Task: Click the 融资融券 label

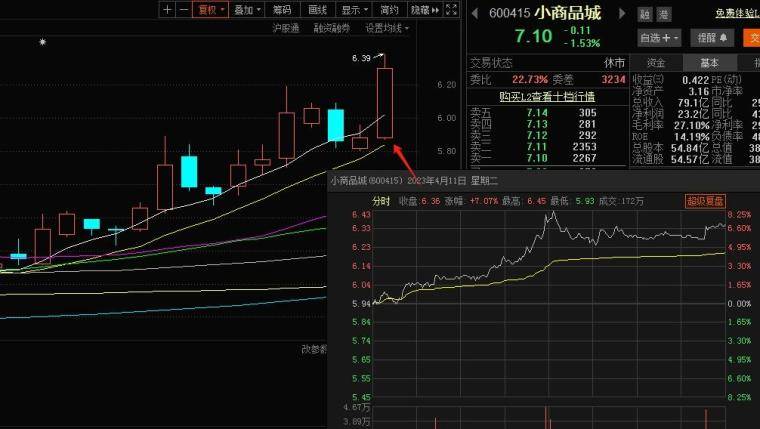Action: pos(332,28)
